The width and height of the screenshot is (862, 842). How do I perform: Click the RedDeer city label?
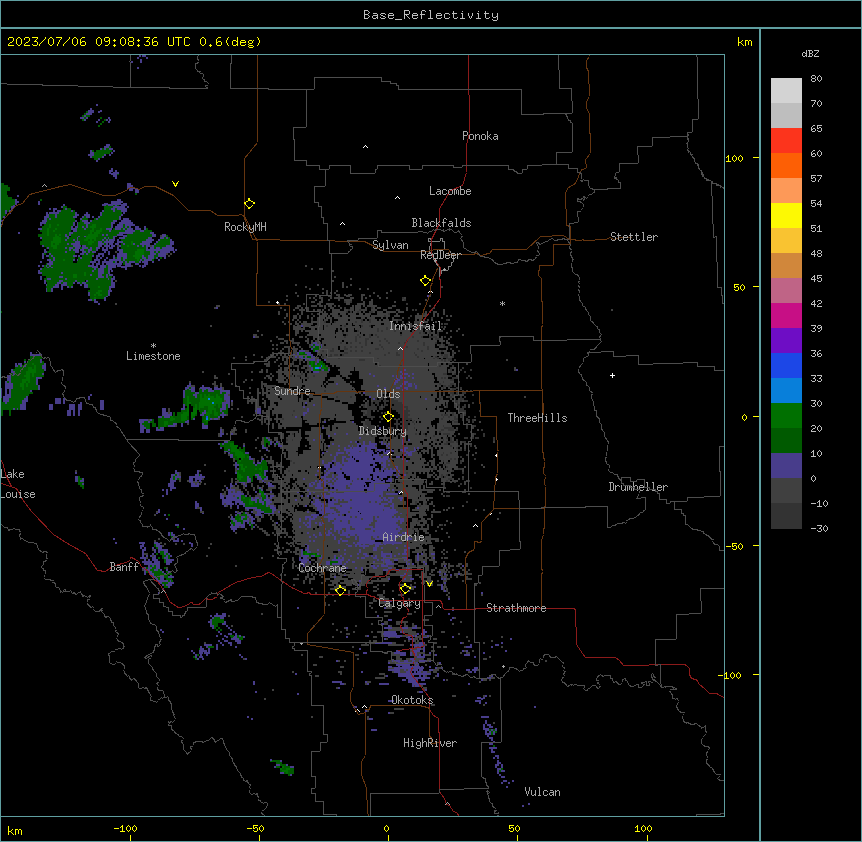pyautogui.click(x=440, y=255)
